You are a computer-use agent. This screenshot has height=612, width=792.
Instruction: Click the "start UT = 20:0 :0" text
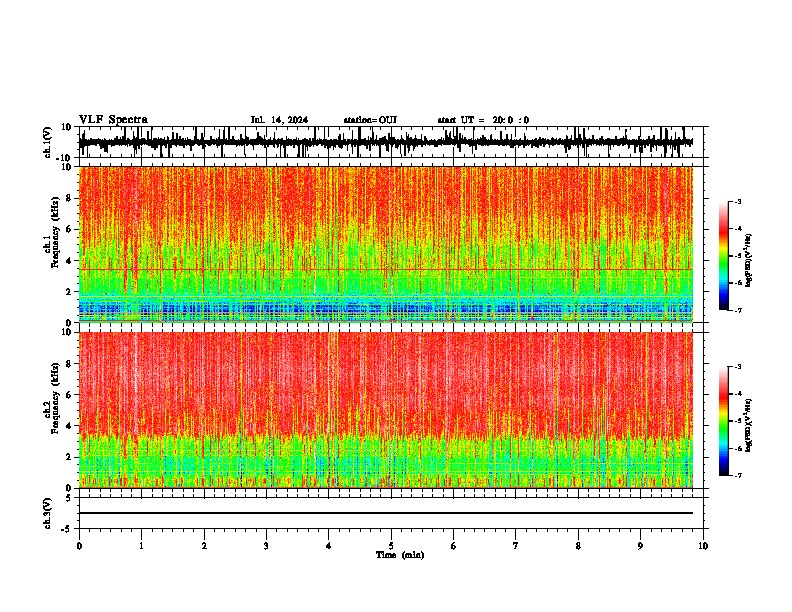pos(483,120)
